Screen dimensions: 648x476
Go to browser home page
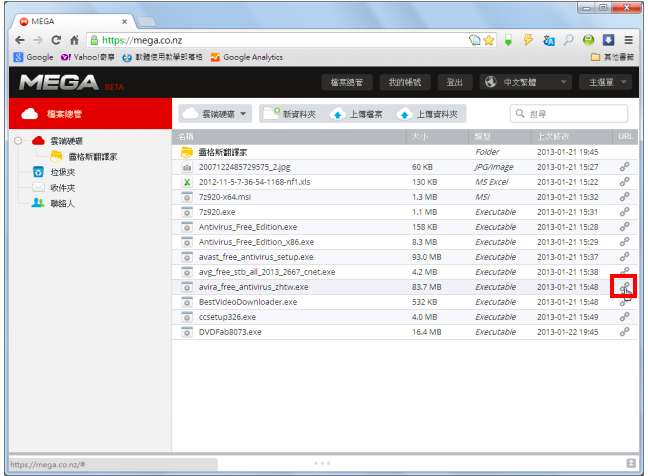click(x=74, y=40)
